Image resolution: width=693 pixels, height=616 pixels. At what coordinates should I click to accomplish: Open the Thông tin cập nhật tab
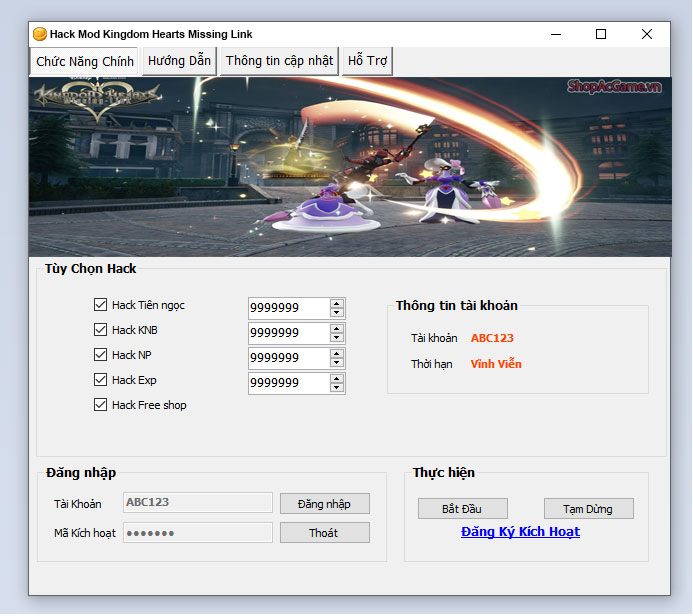(x=279, y=61)
